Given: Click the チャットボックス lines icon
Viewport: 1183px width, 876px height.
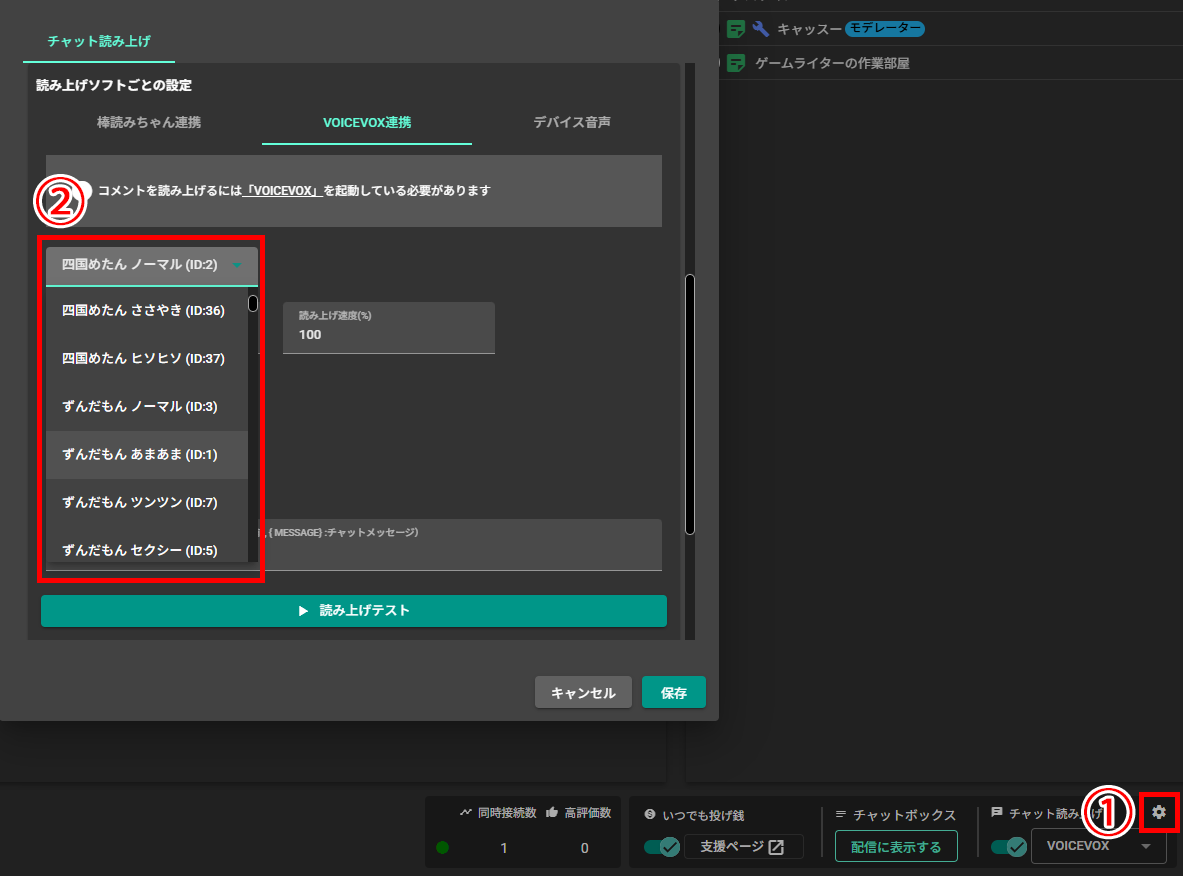Looking at the screenshot, I should click(x=840, y=814).
